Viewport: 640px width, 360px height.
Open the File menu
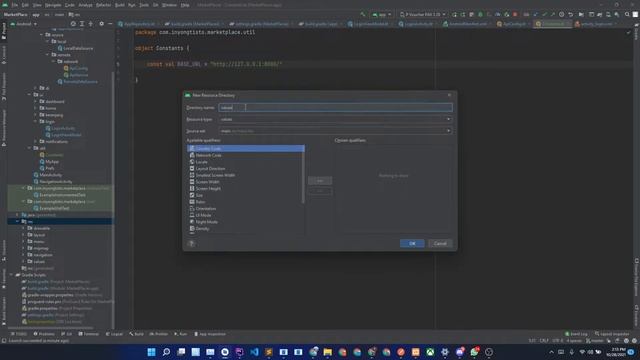[x=15, y=5]
